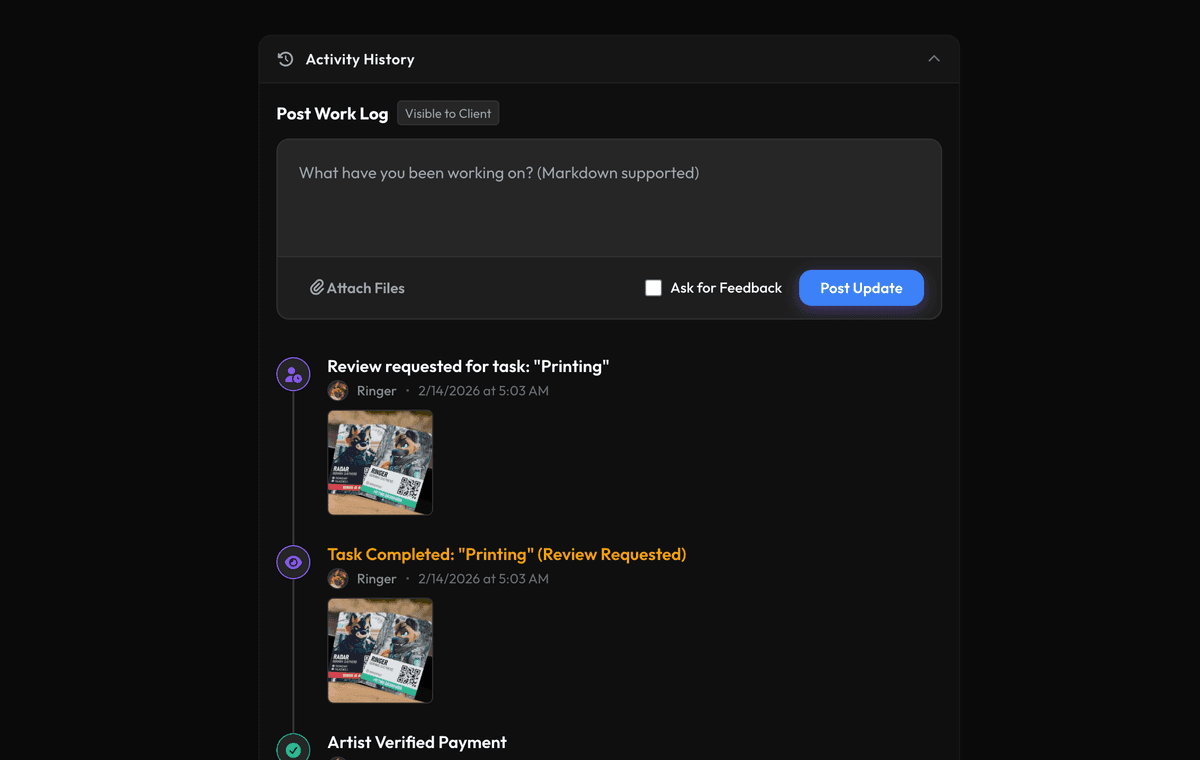Click the Activity History header title

(360, 59)
